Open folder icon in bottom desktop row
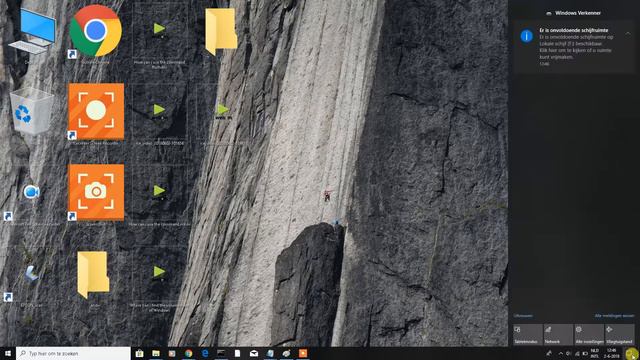Screen dimensions: 640x360 [93, 274]
